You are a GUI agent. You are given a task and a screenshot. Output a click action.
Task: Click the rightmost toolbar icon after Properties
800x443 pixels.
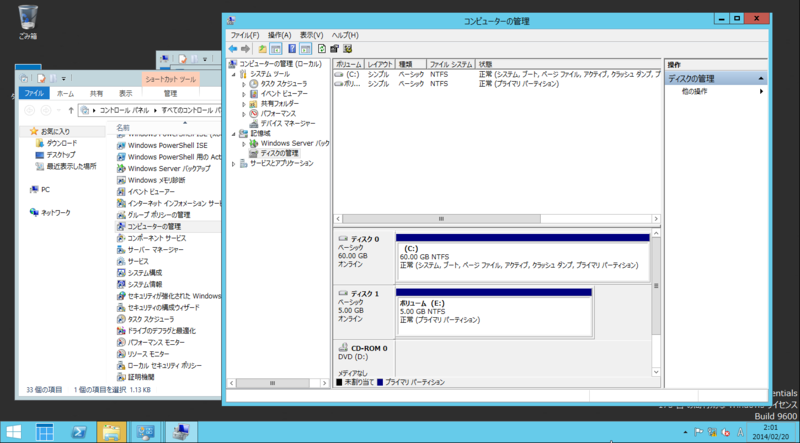[x=348, y=49]
